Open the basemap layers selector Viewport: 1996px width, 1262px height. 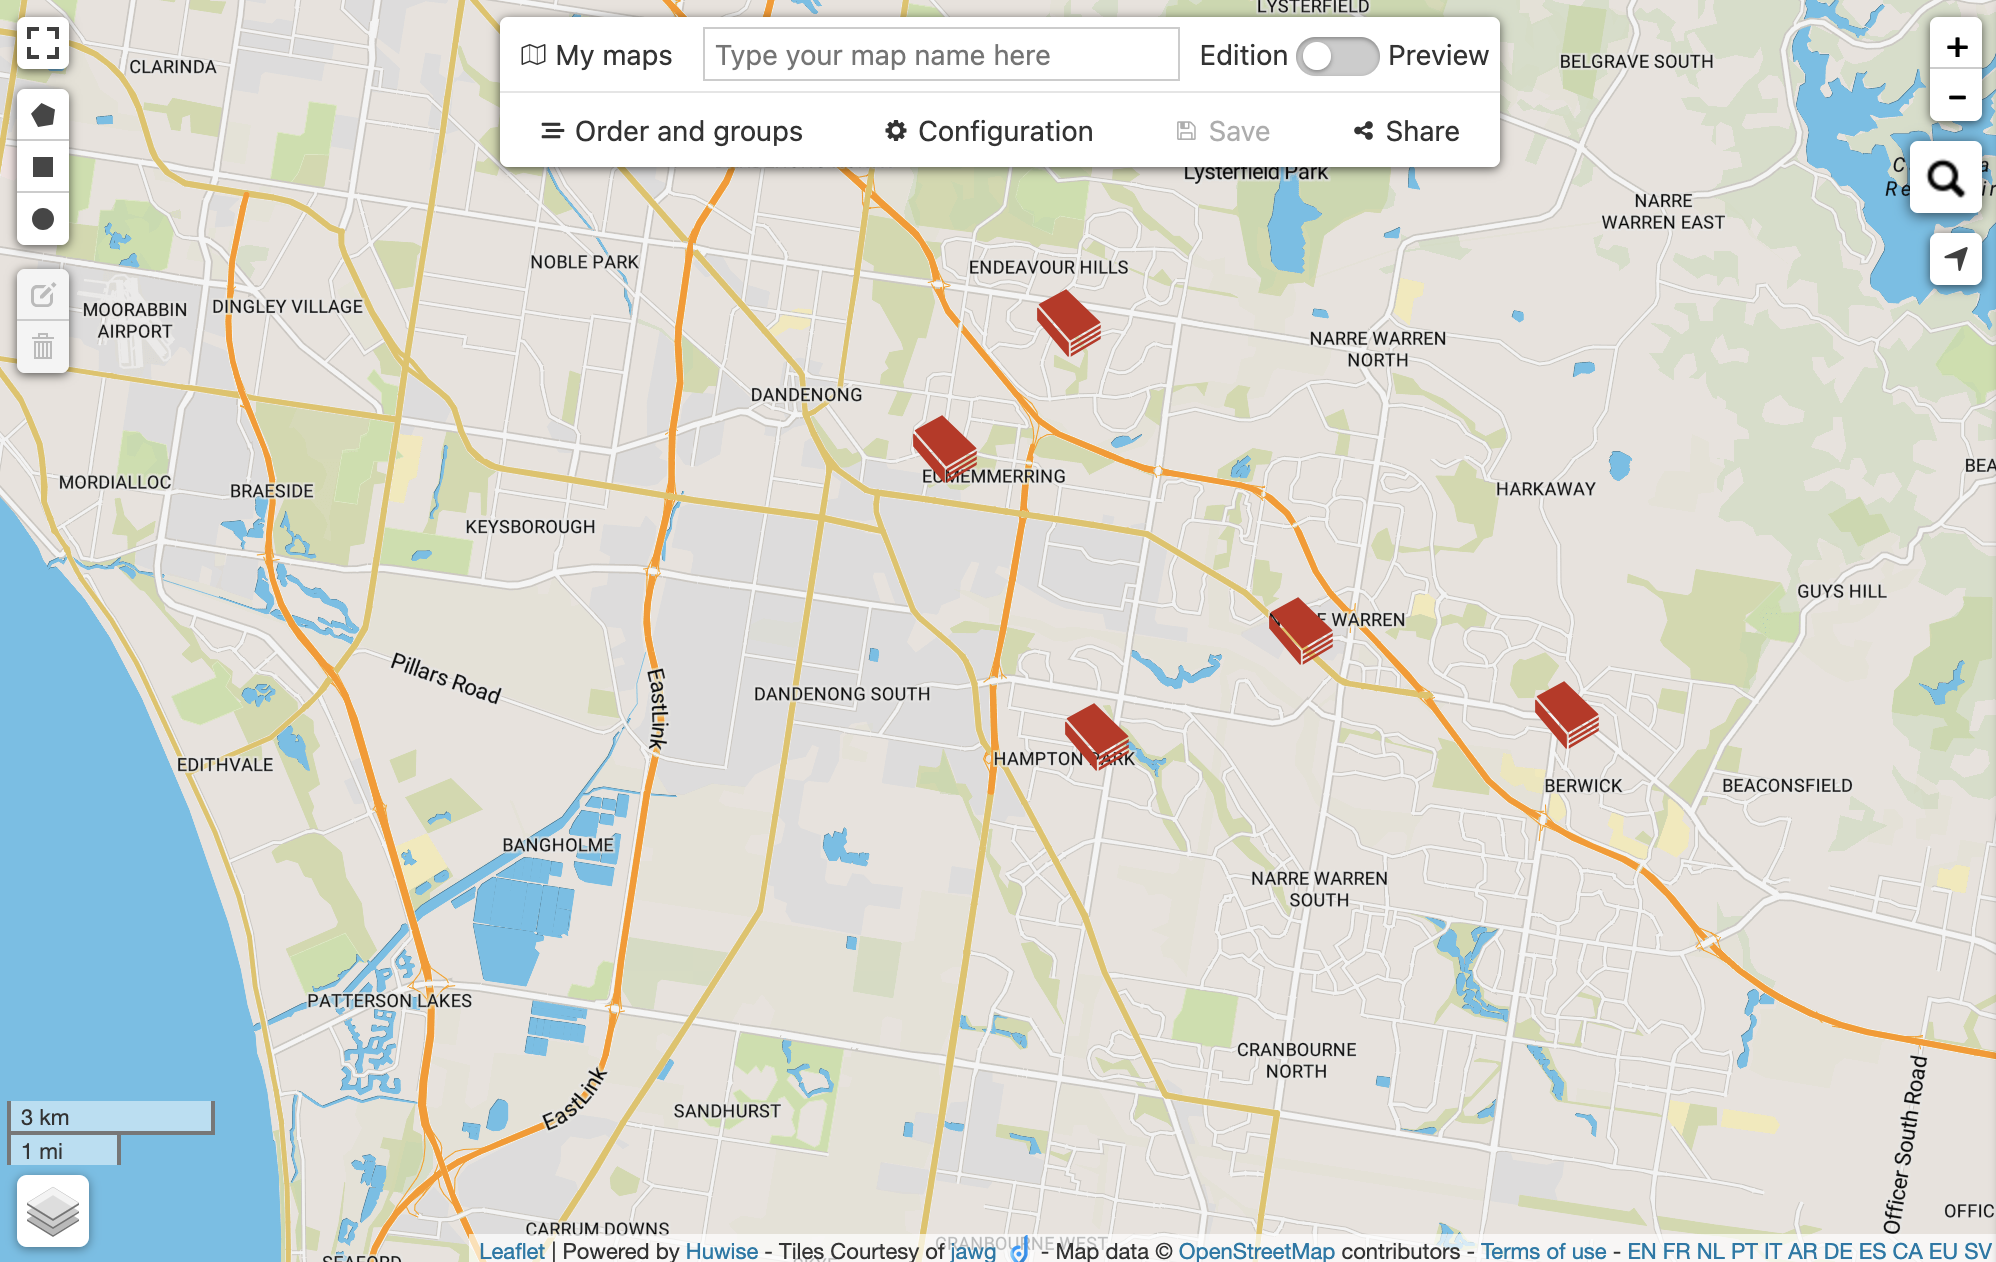(53, 1211)
